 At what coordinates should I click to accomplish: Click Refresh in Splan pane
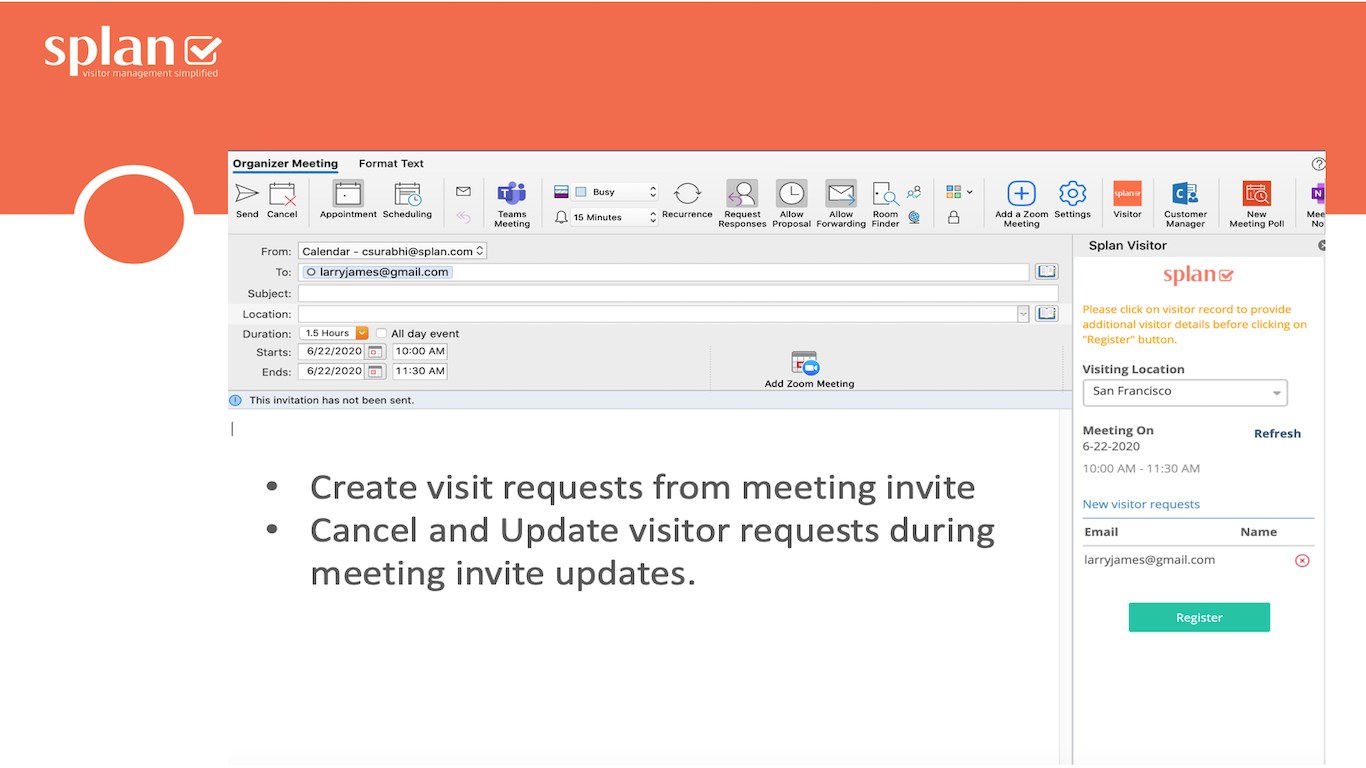click(1277, 433)
